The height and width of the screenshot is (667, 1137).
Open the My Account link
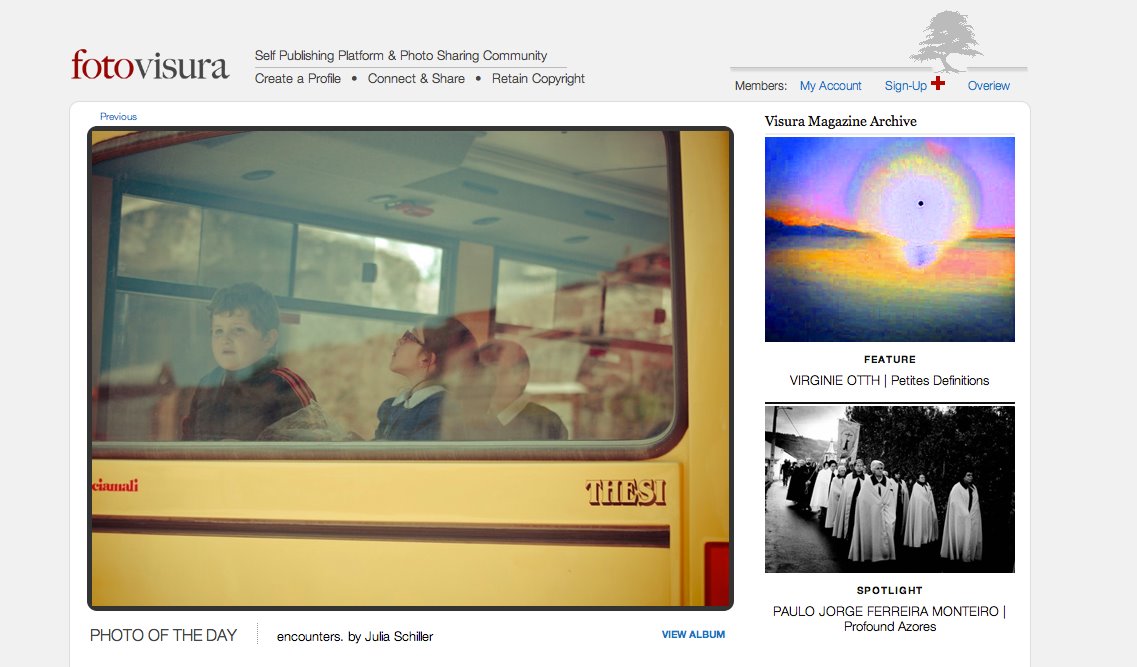pyautogui.click(x=830, y=86)
